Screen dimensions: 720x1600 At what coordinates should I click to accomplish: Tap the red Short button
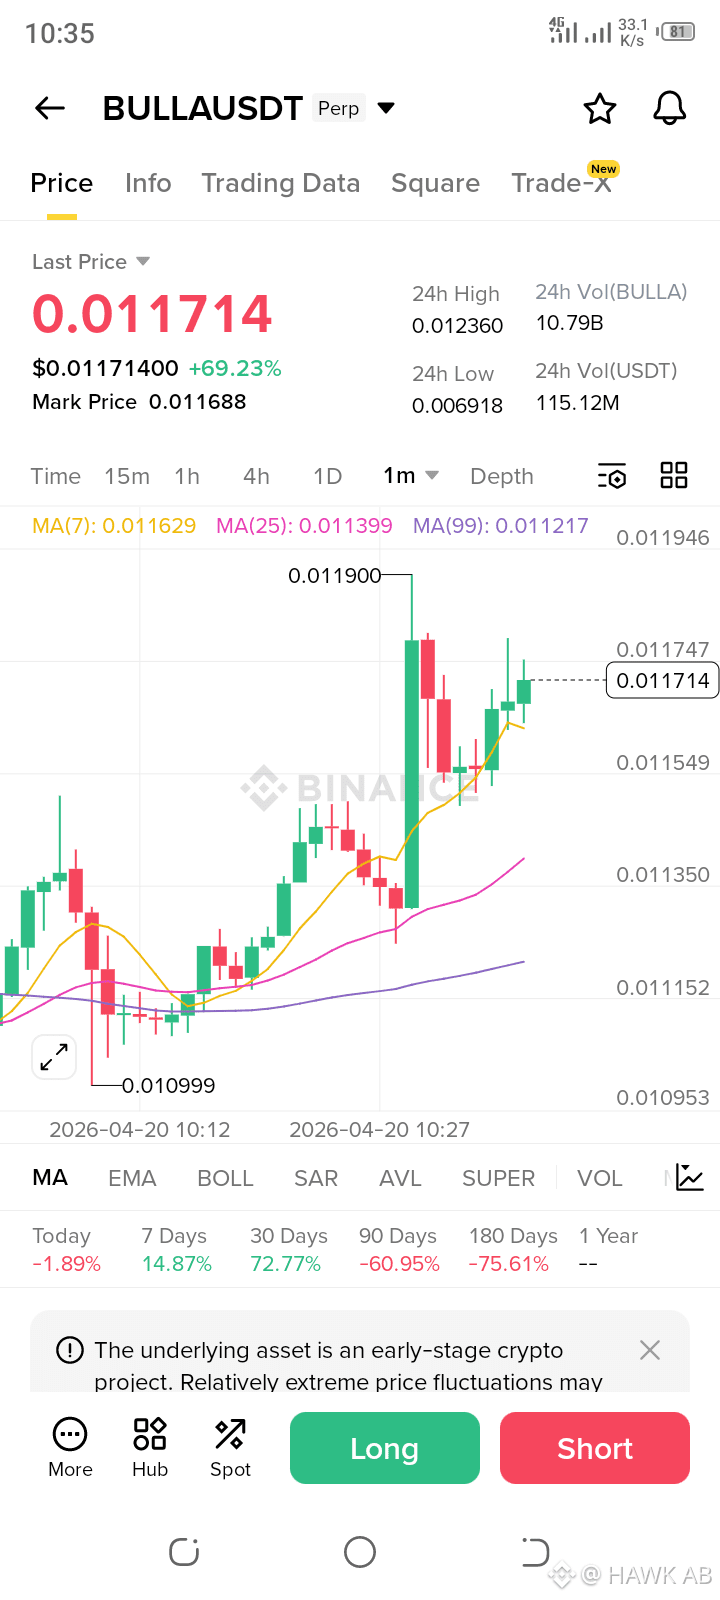[595, 1448]
